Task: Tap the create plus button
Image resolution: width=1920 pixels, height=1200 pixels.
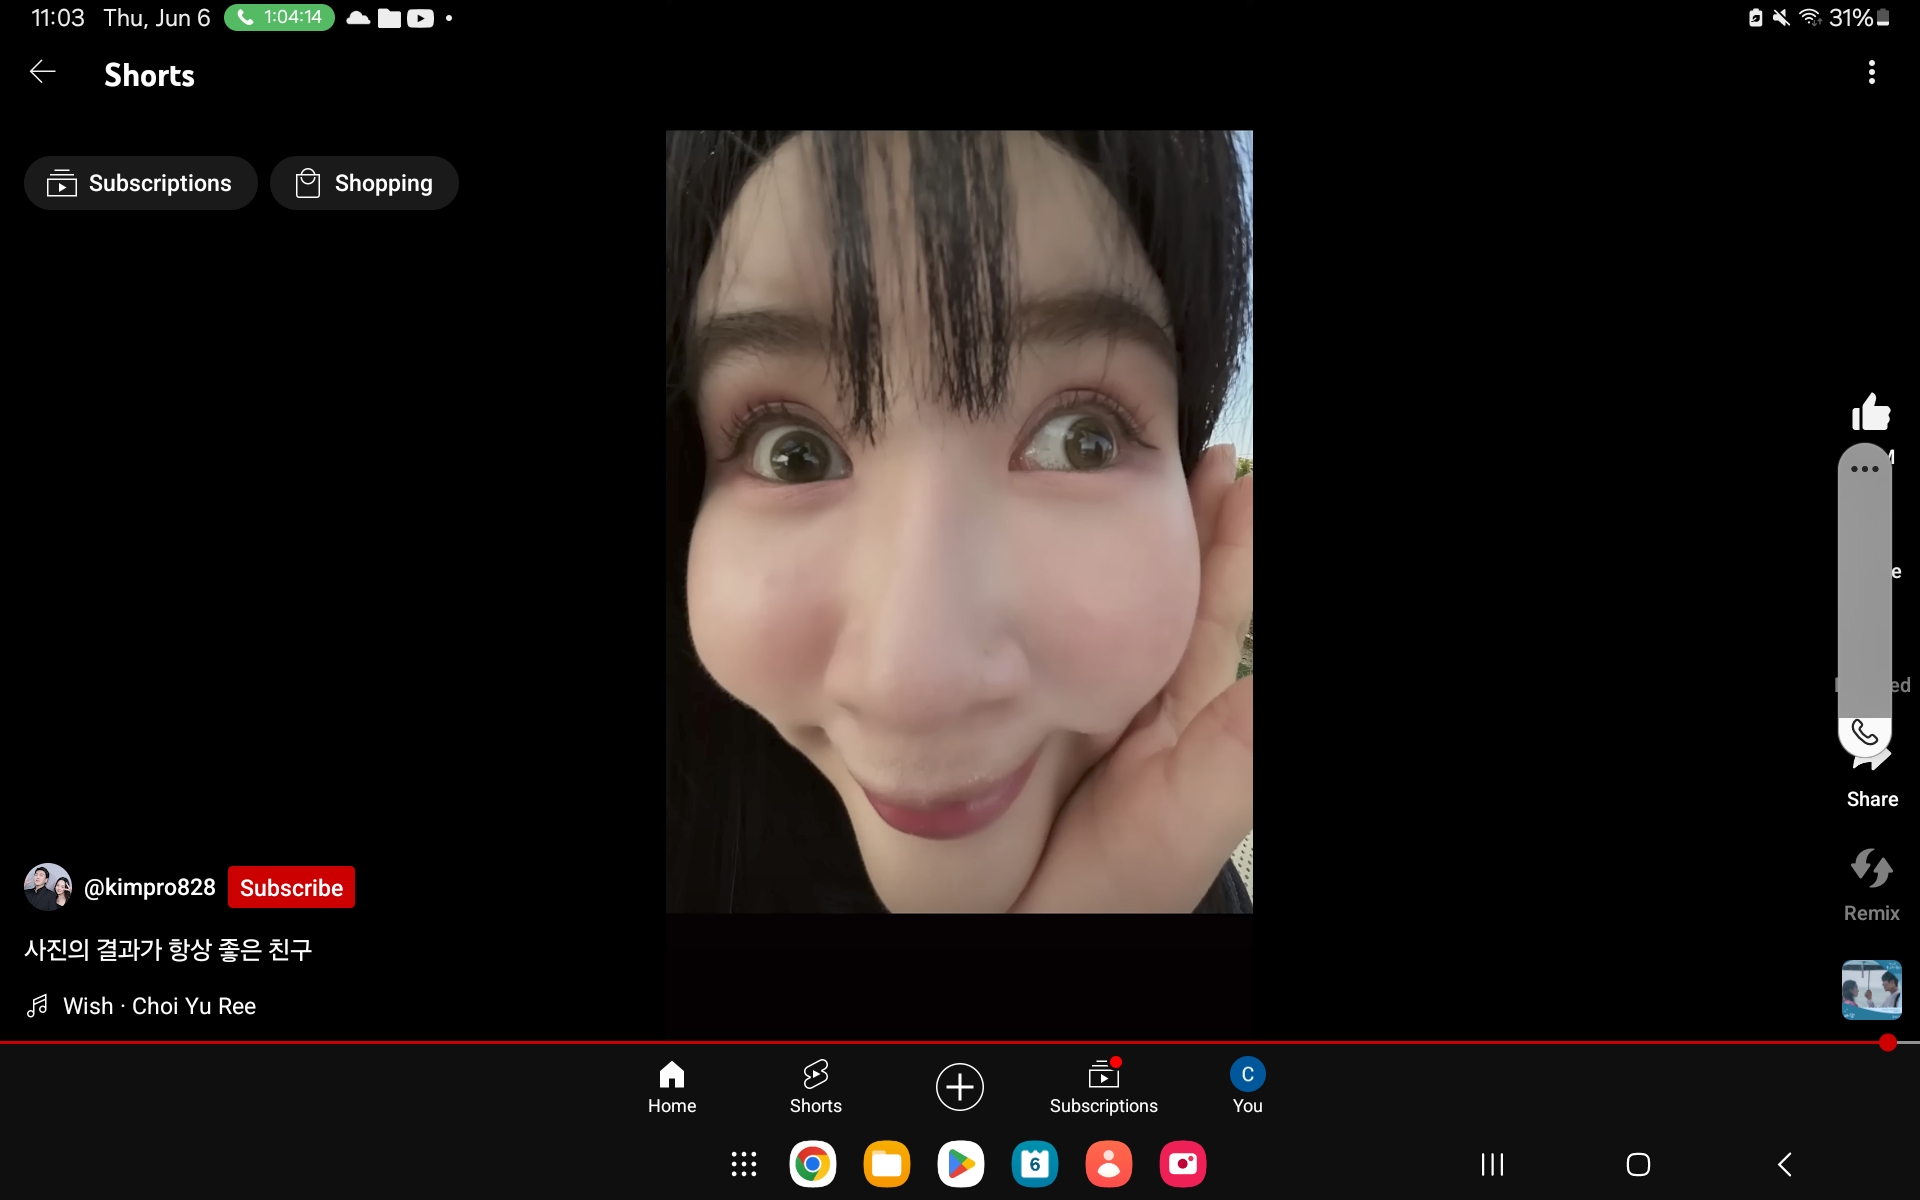Action: 959,1087
